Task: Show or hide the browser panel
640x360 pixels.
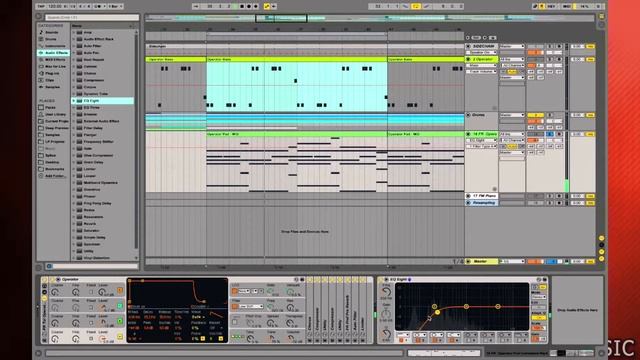Action: (39, 17)
